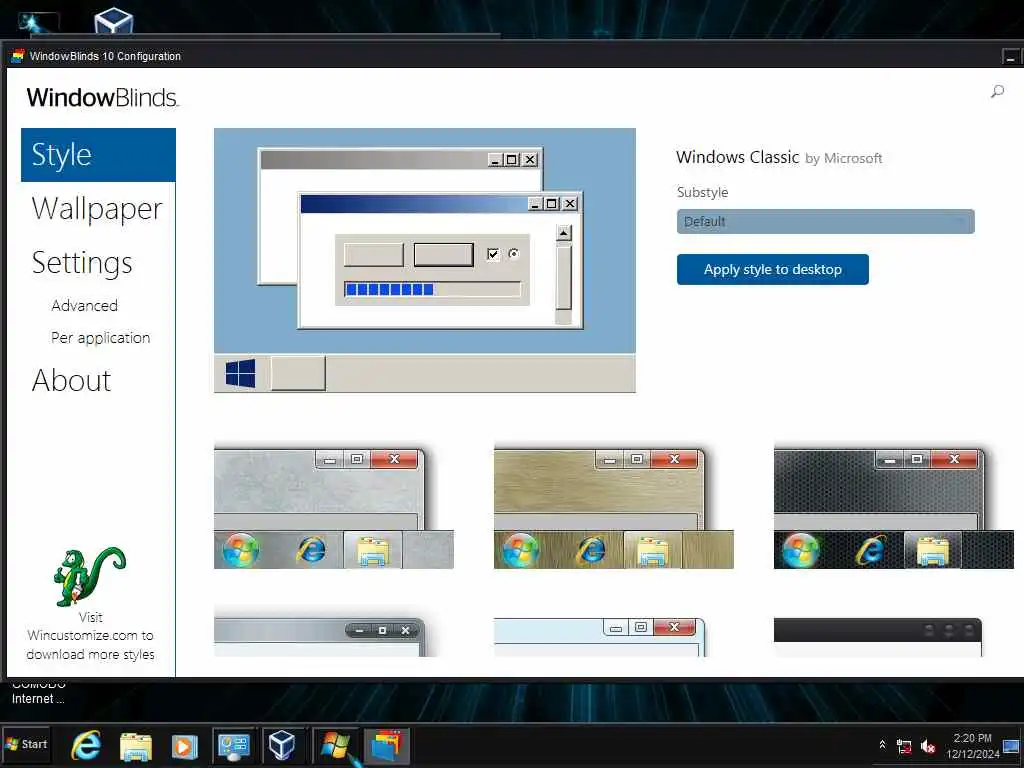Viewport: 1024px width, 768px height.
Task: Switch to WindowBlinds taskbar icon
Action: point(386,745)
